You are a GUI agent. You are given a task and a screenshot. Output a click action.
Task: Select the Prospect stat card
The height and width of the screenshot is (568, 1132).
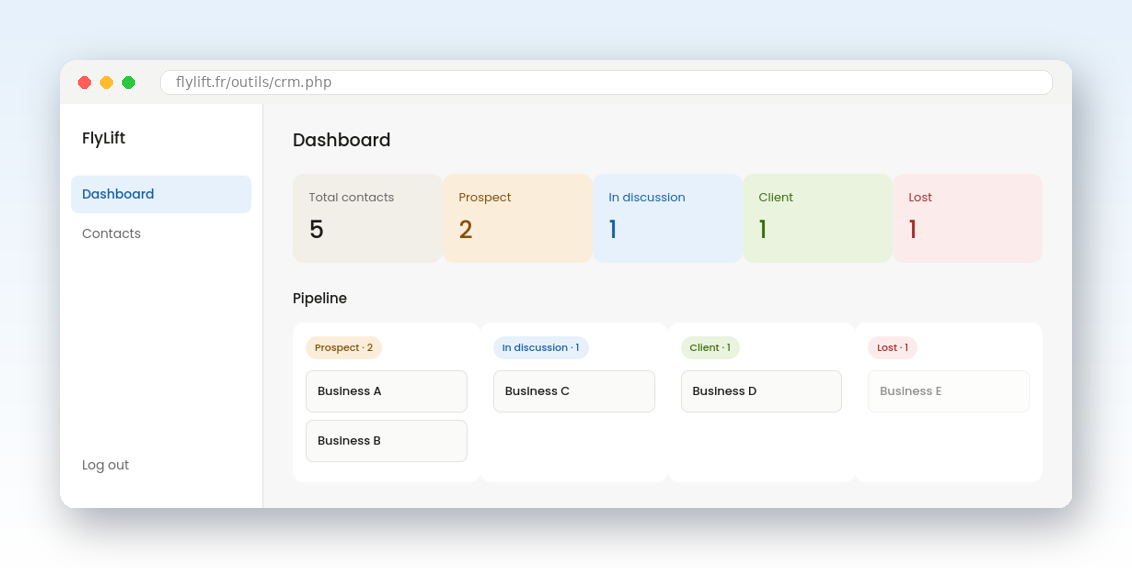coord(518,218)
